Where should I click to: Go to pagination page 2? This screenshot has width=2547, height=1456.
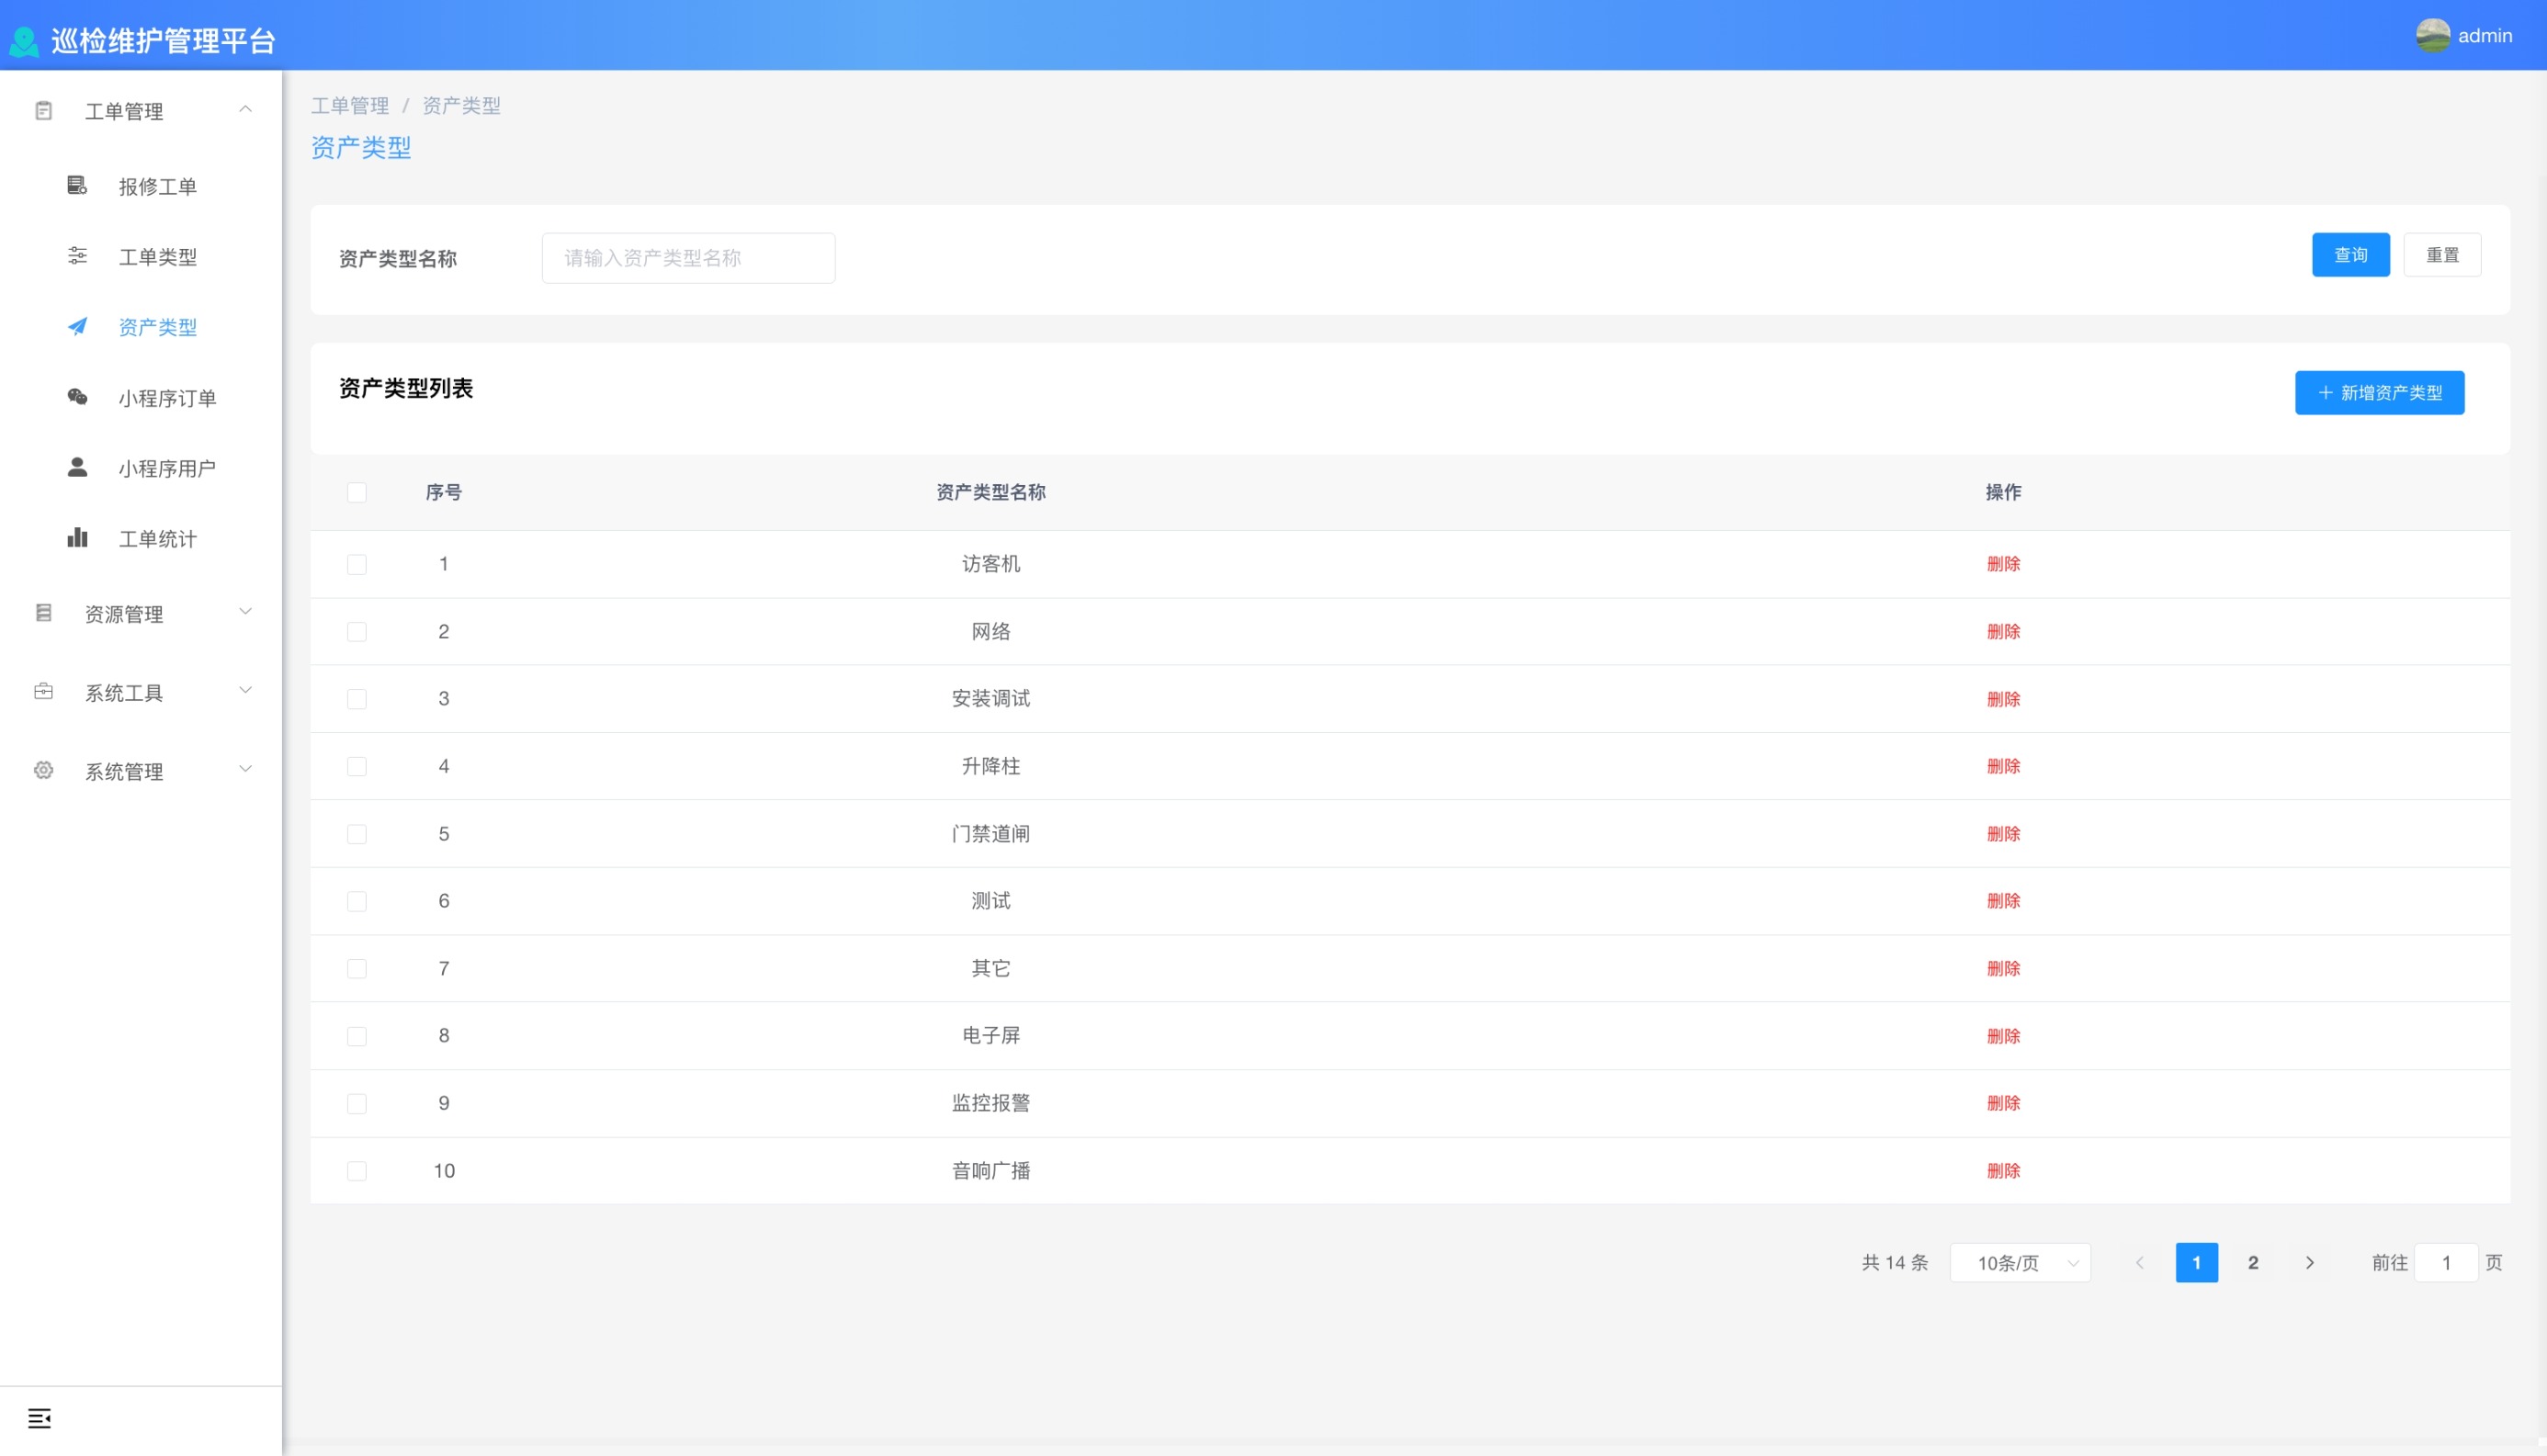(x=2253, y=1263)
